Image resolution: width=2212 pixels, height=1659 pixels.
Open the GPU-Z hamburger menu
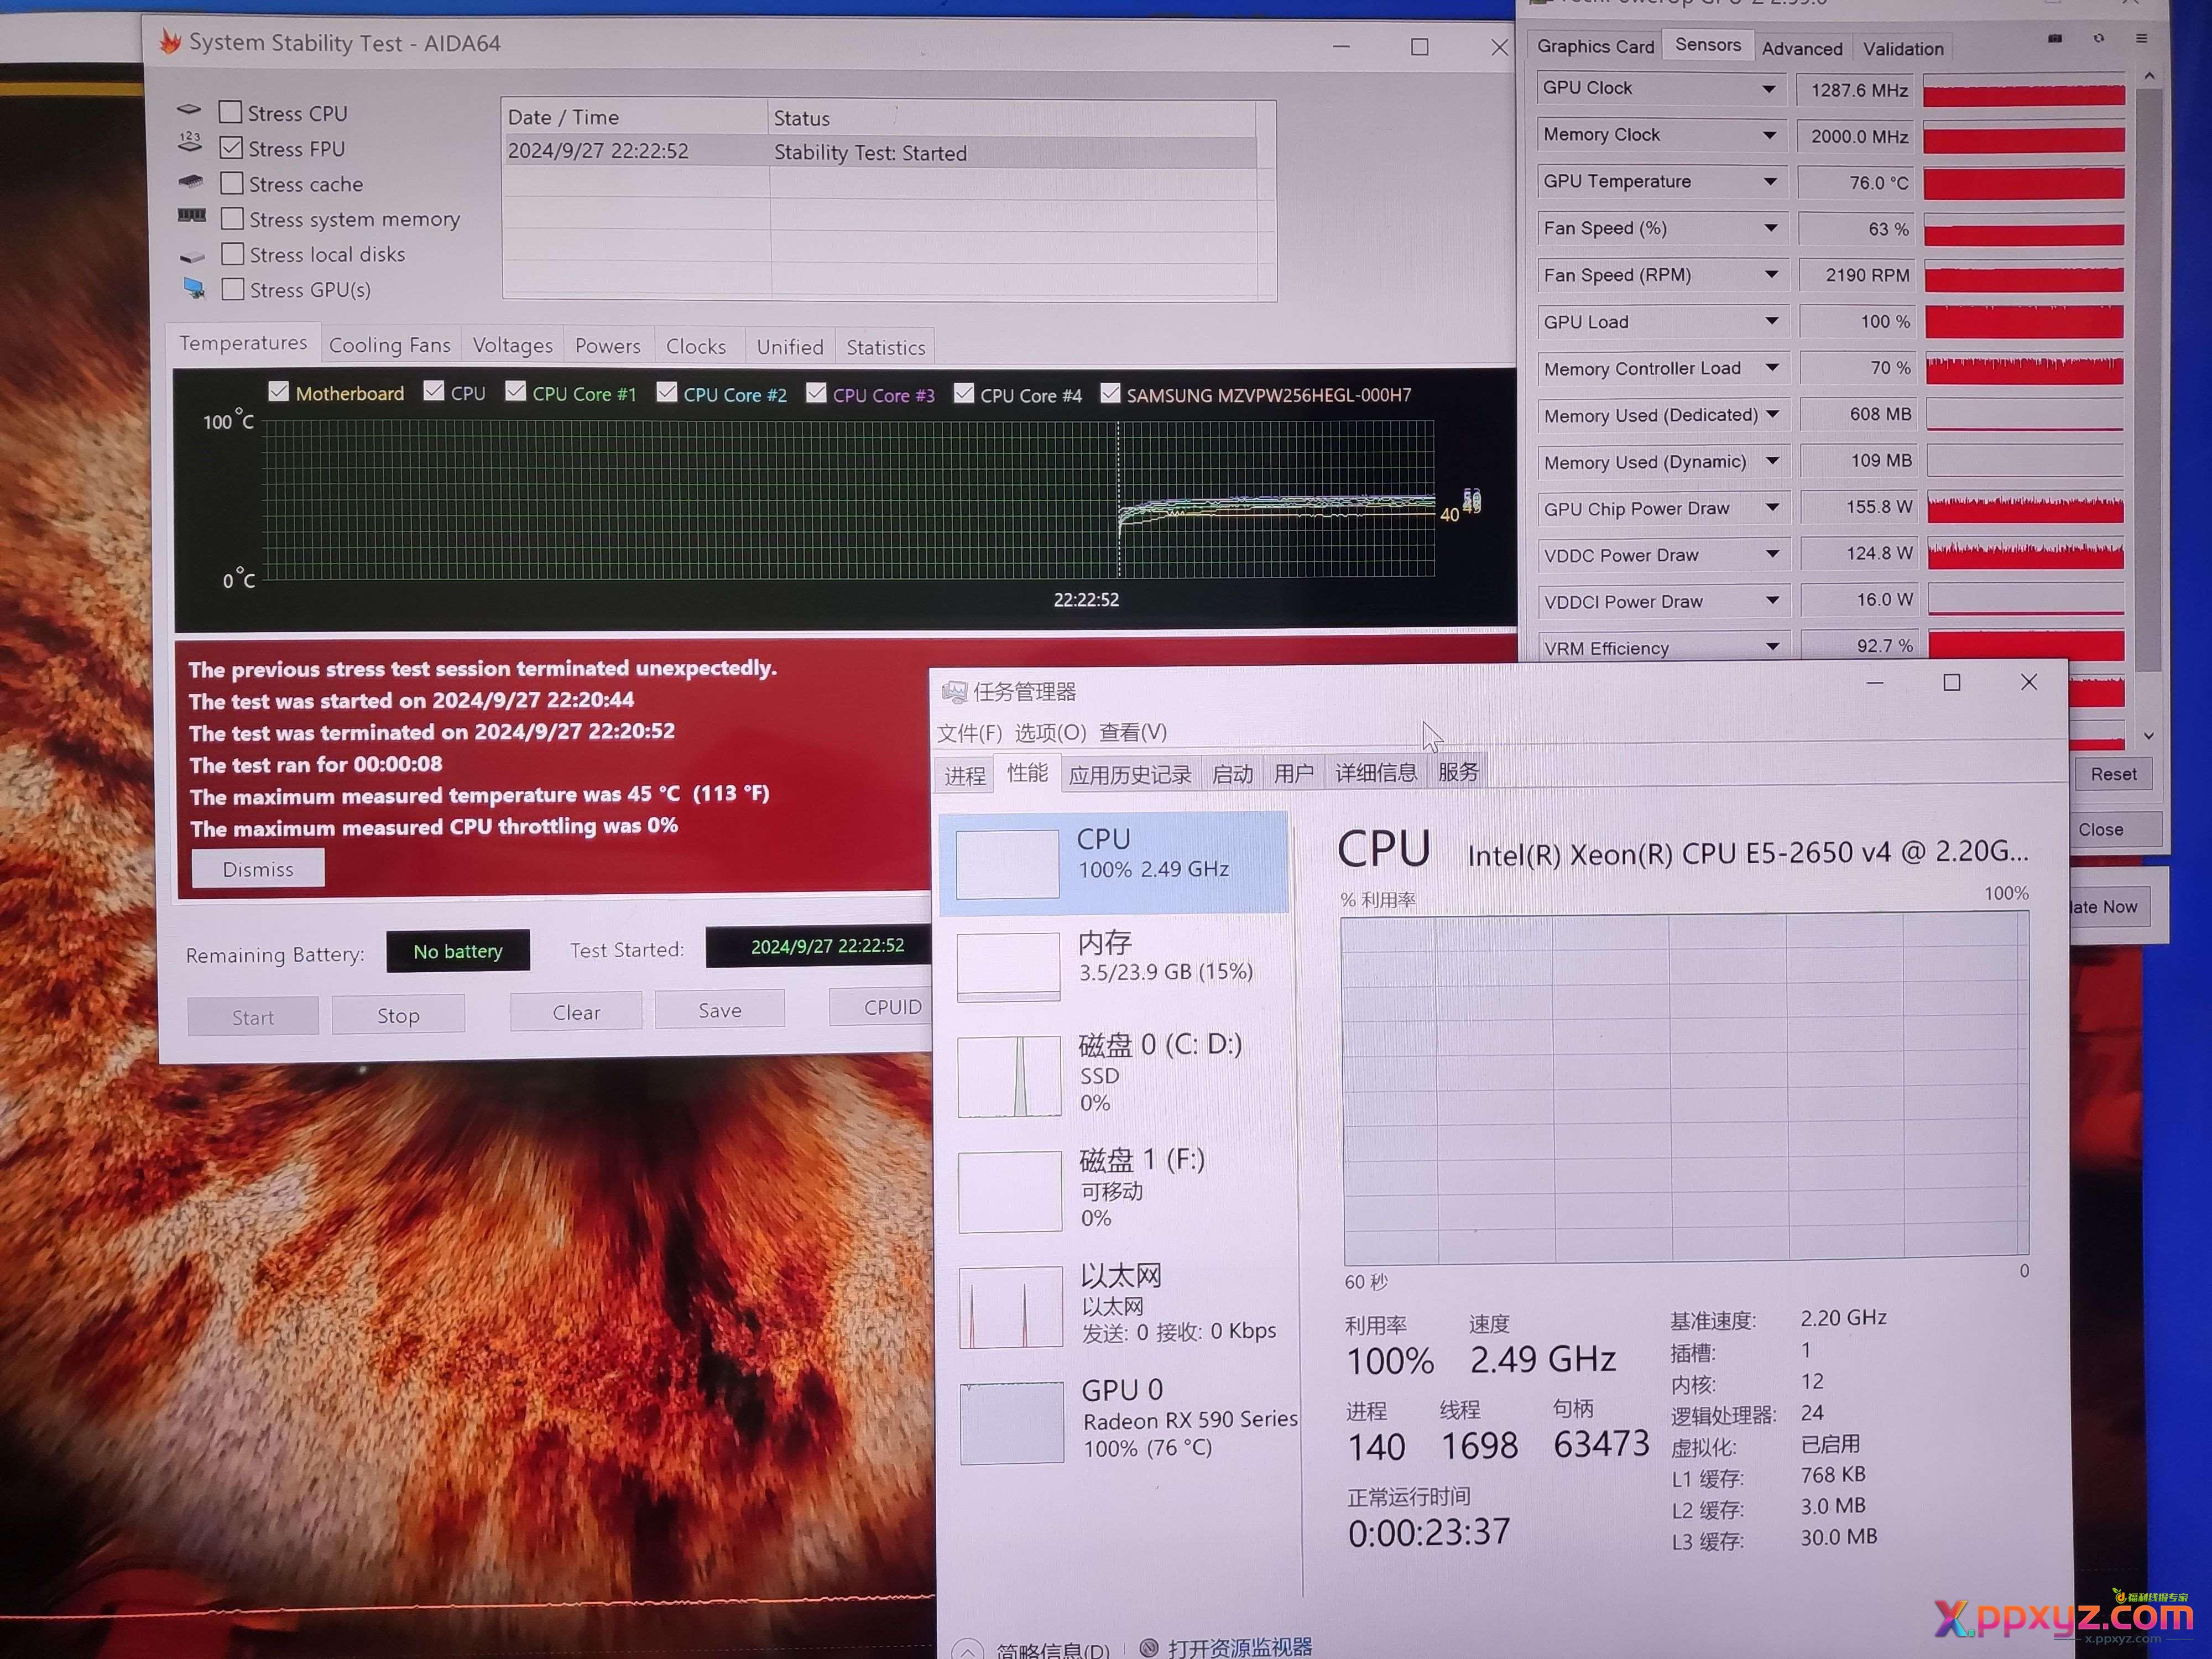2142,39
